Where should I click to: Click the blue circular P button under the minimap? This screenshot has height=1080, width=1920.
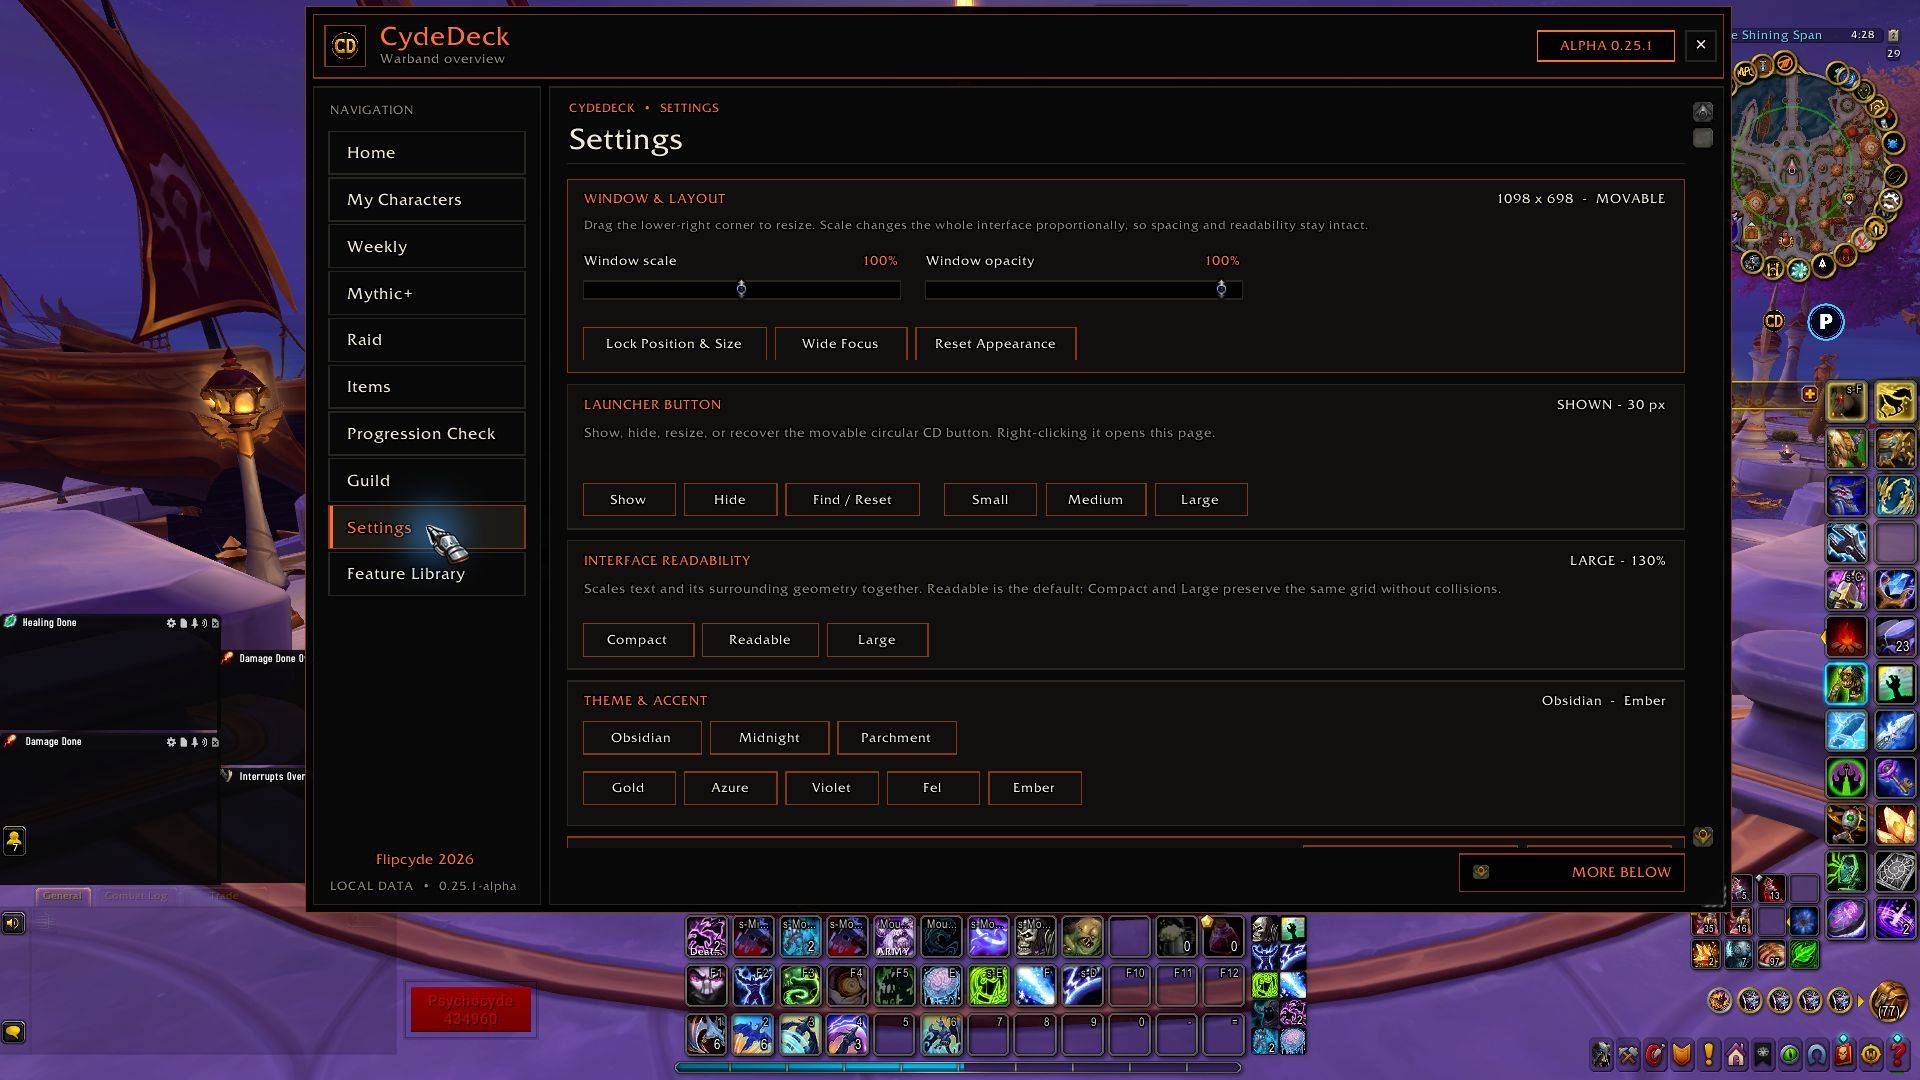pyautogui.click(x=1825, y=322)
